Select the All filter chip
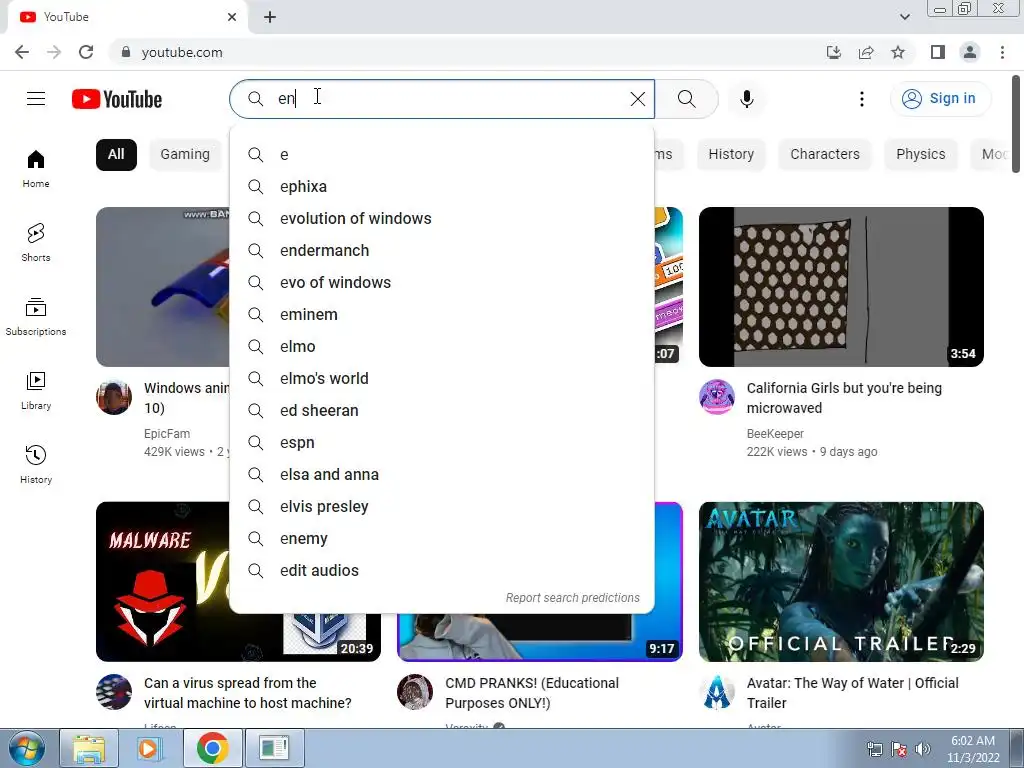Screen dimensions: 1024x768 (116, 155)
